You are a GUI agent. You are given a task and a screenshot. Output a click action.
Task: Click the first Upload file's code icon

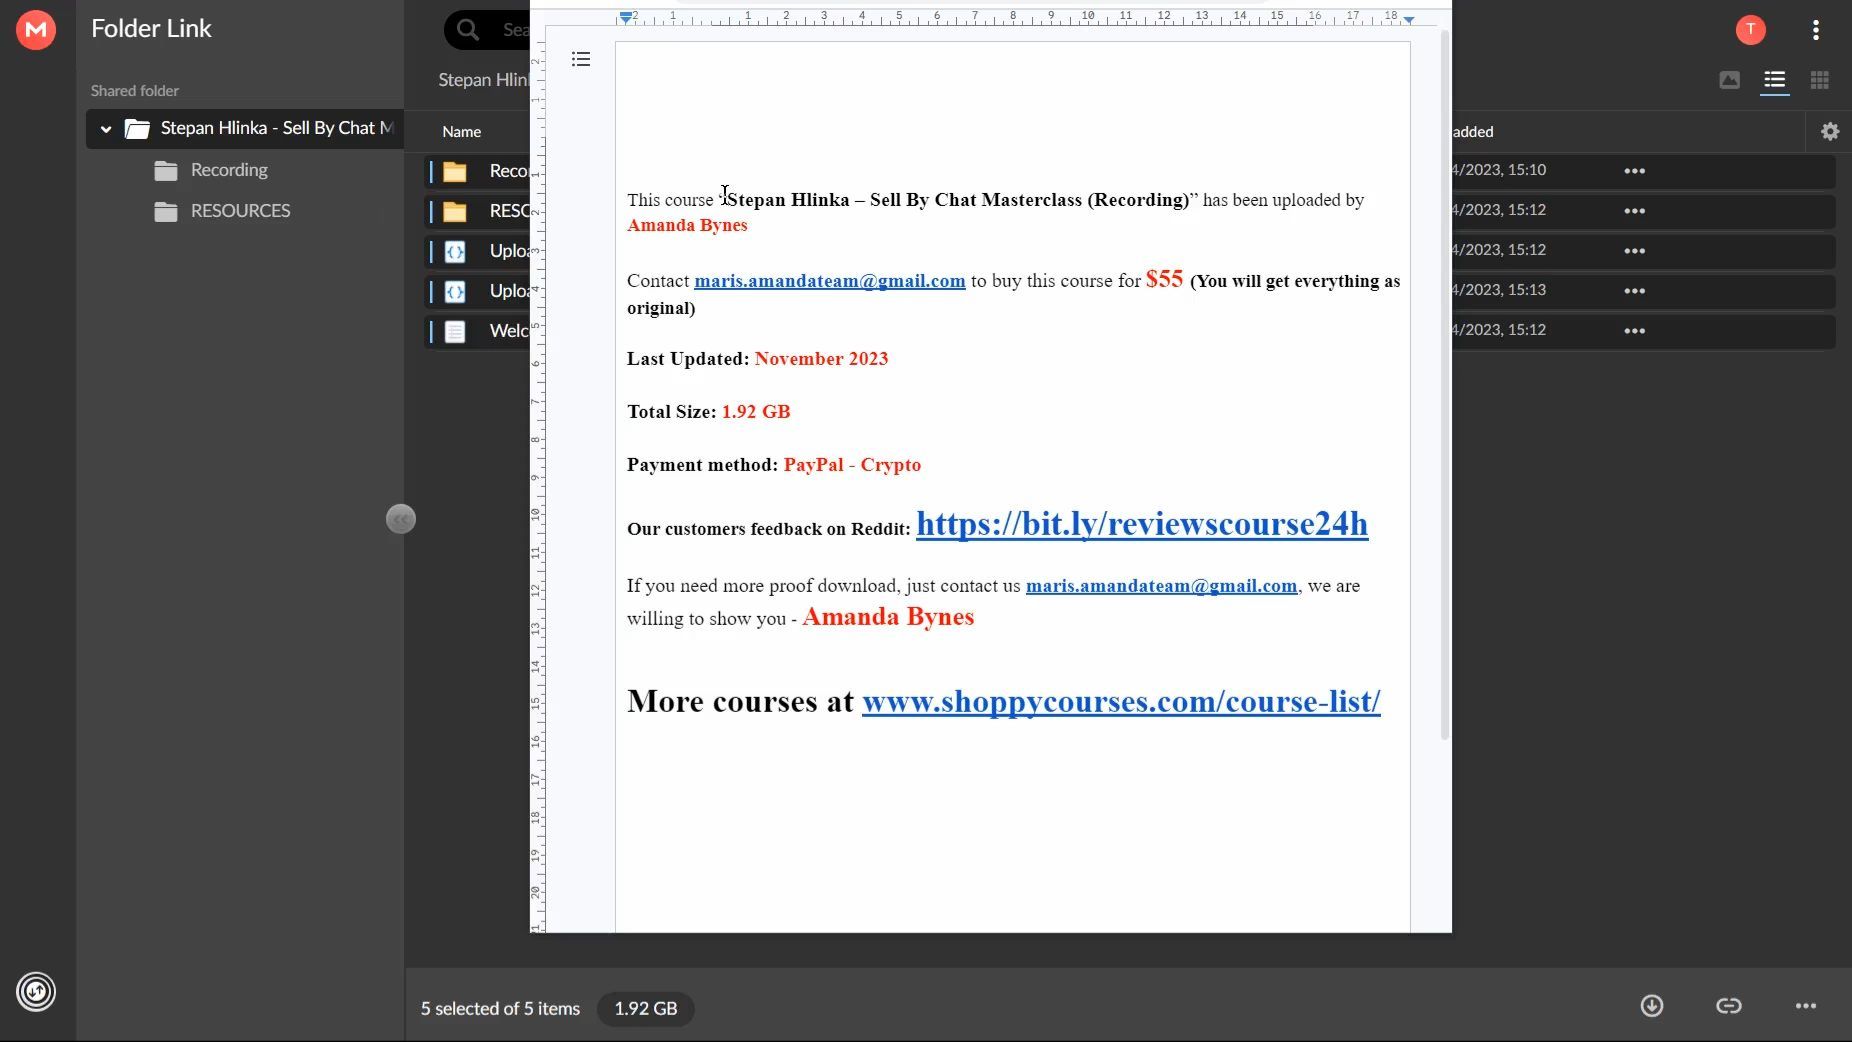pos(455,252)
